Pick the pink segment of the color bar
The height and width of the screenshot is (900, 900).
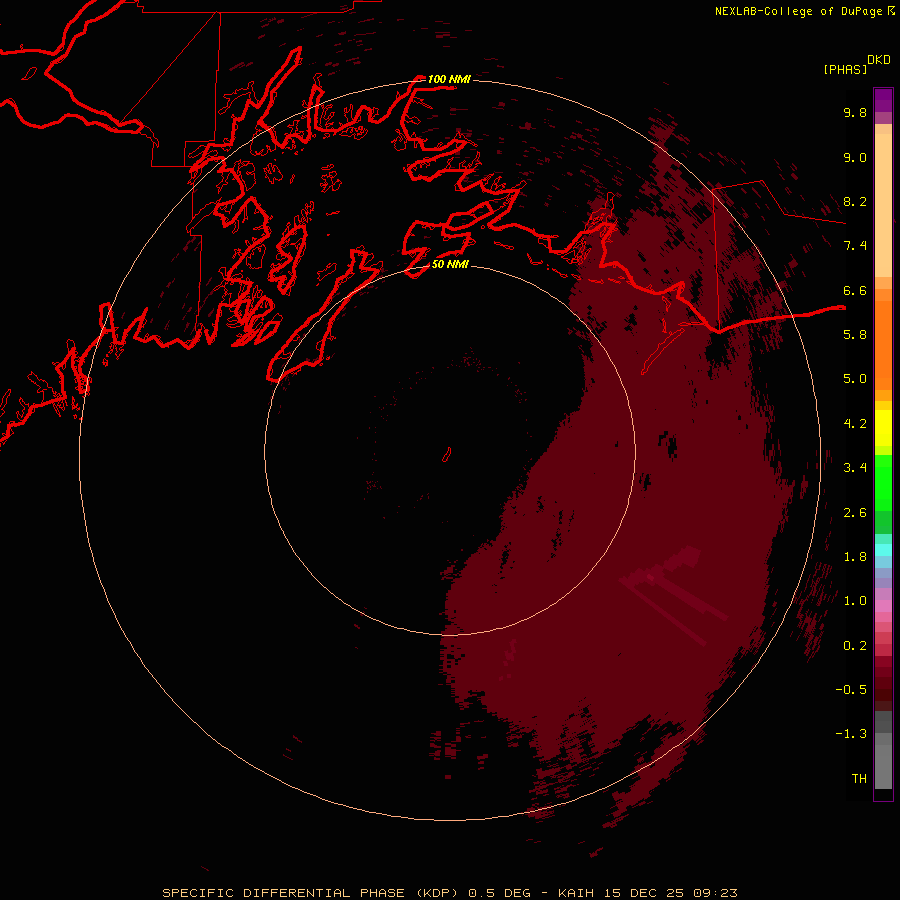point(883,606)
